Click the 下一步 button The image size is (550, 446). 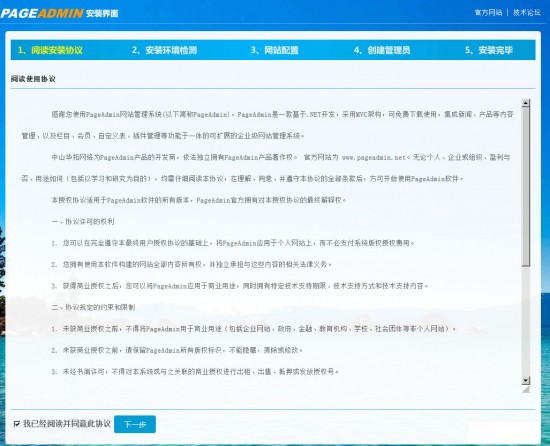tap(135, 424)
